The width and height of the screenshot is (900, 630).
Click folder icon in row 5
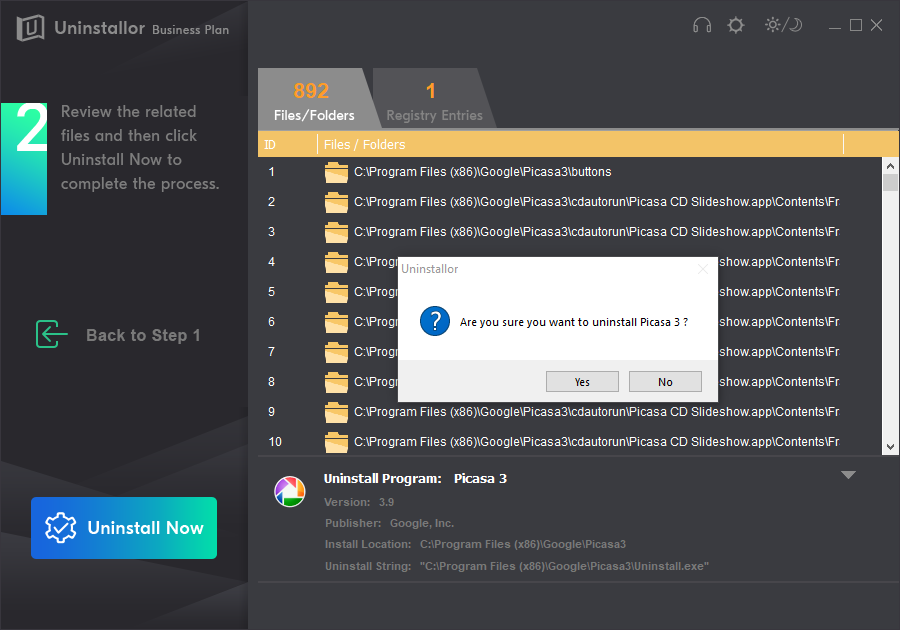pos(336,292)
